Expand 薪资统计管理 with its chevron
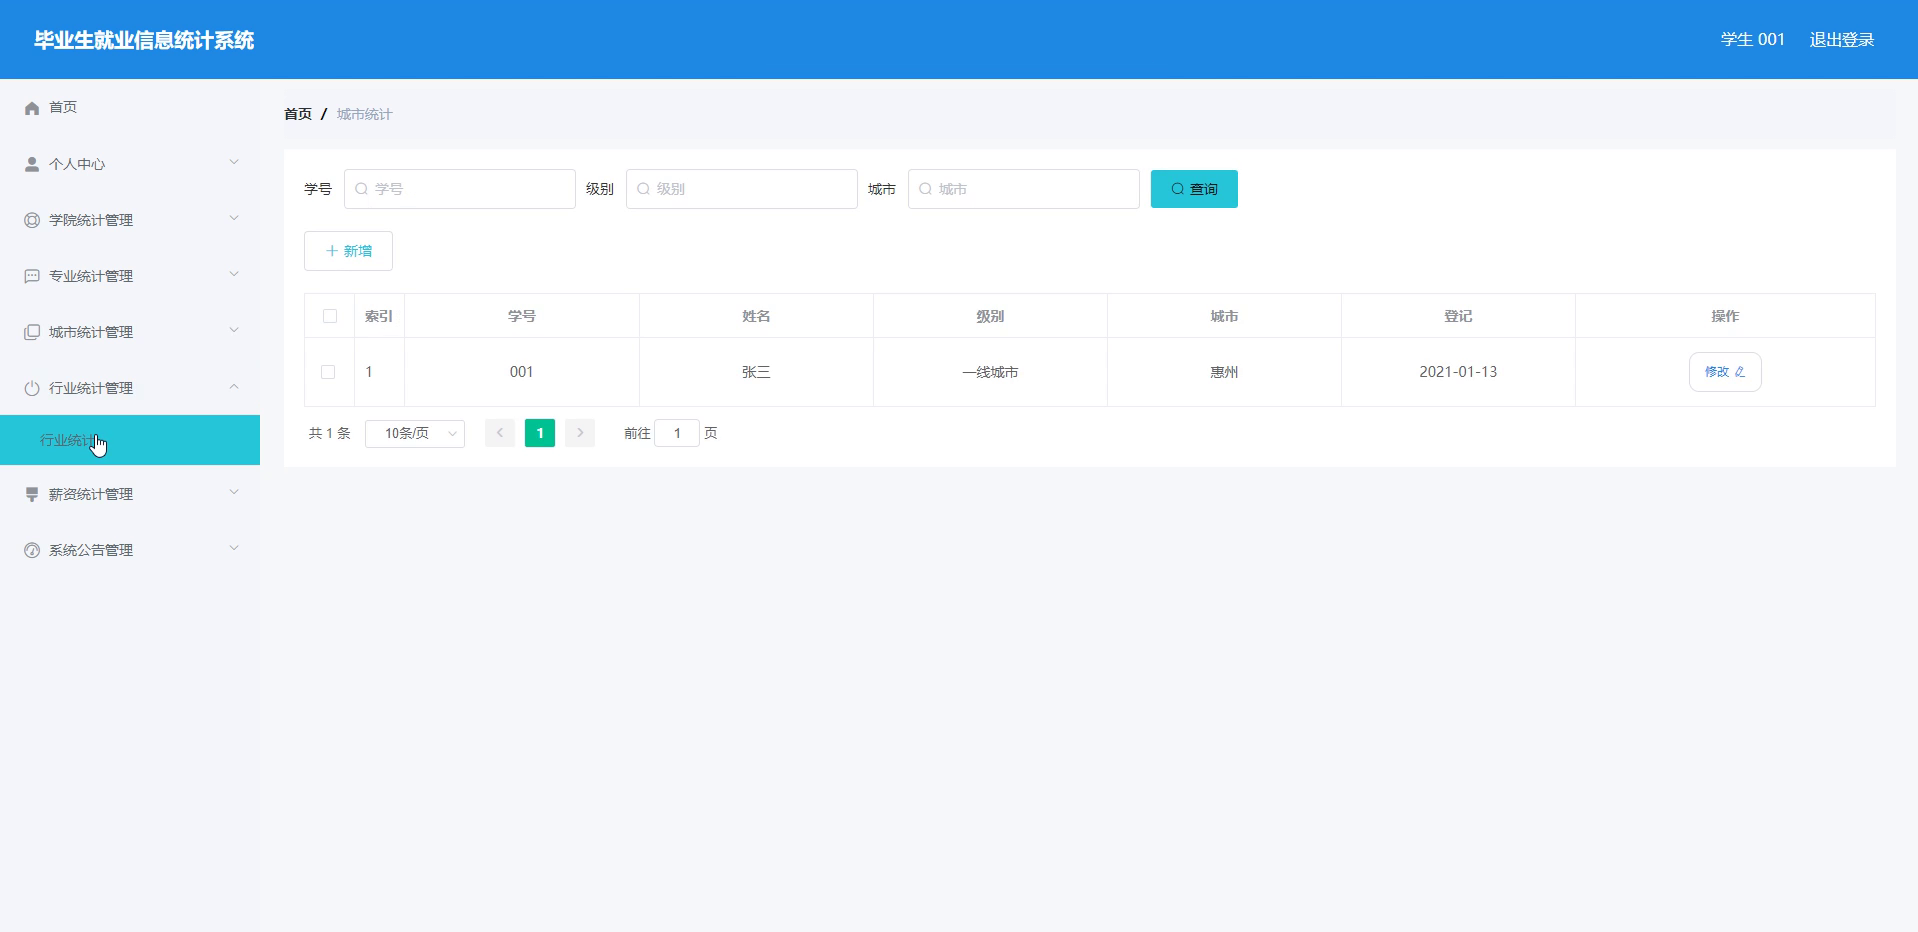The image size is (1918, 932). [234, 492]
